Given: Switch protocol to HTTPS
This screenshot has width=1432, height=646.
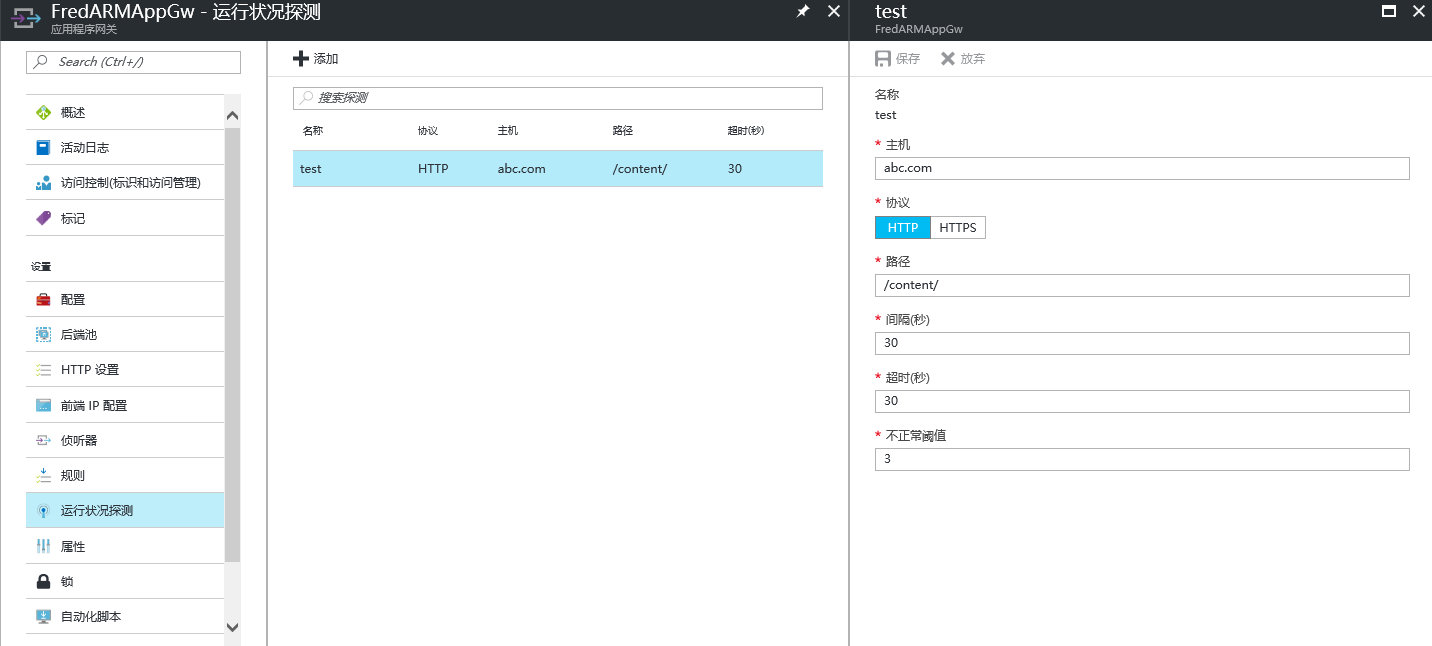Looking at the screenshot, I should [957, 228].
